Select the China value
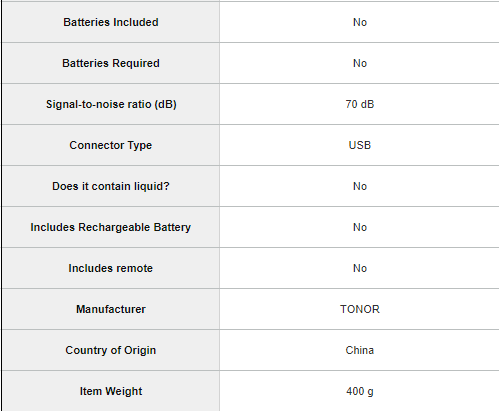Viewport: 499px width, 411px height. [360, 350]
